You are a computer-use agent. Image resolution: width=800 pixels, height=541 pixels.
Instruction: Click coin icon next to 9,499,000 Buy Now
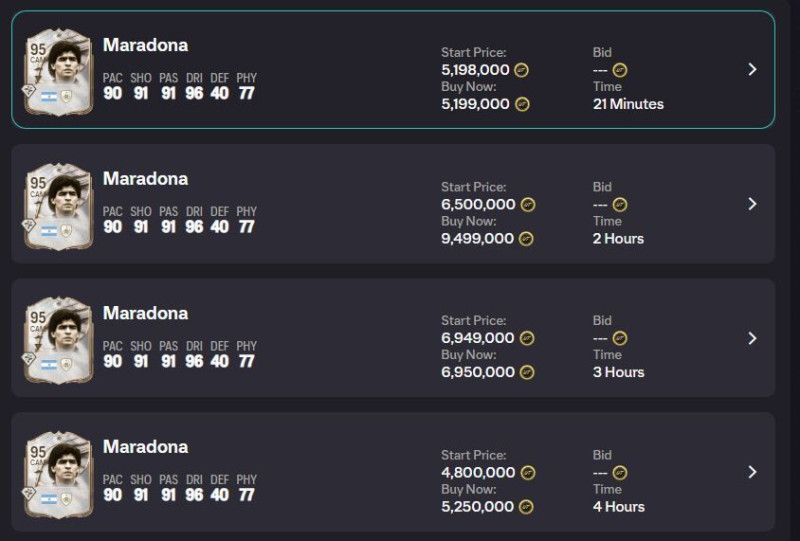point(526,238)
